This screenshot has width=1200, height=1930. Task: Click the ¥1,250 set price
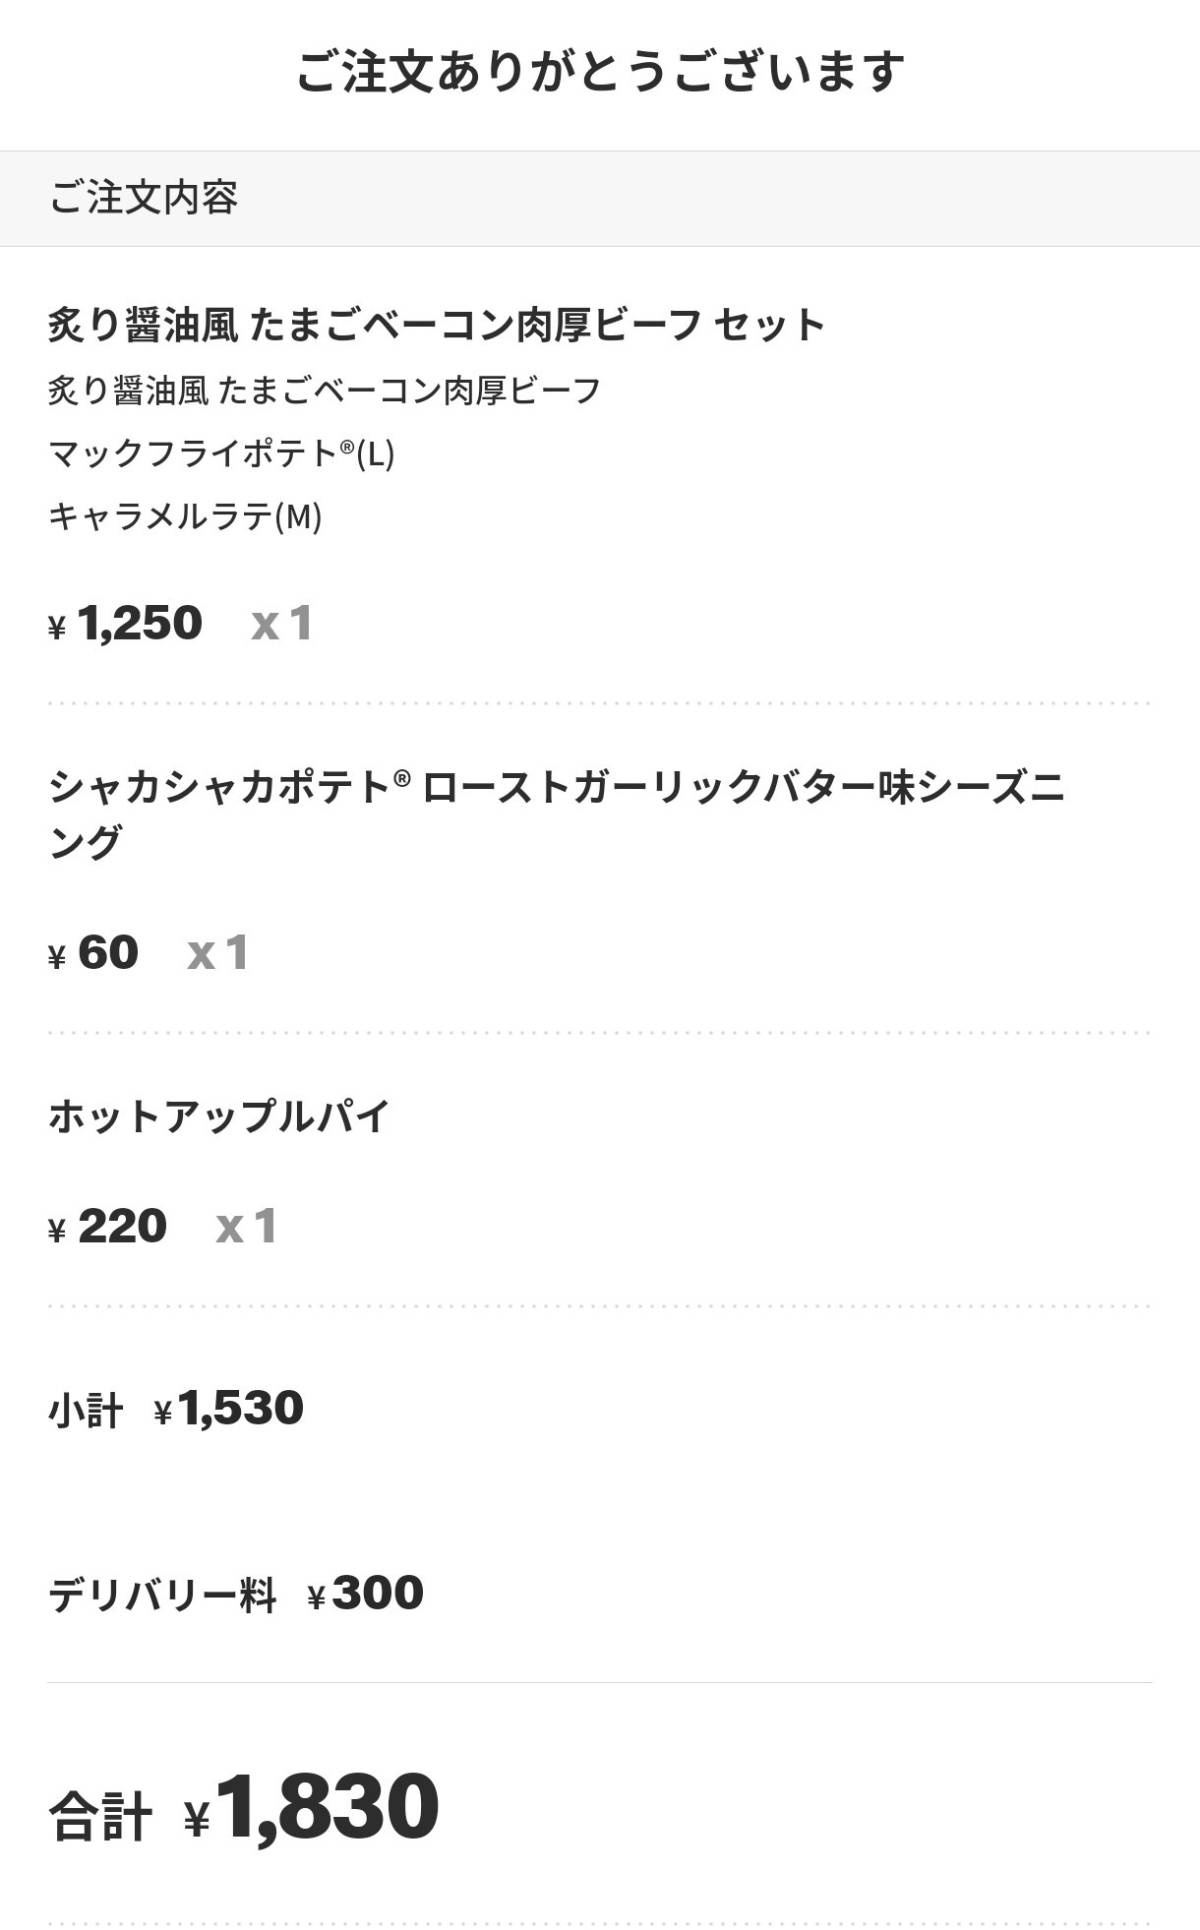coord(126,623)
